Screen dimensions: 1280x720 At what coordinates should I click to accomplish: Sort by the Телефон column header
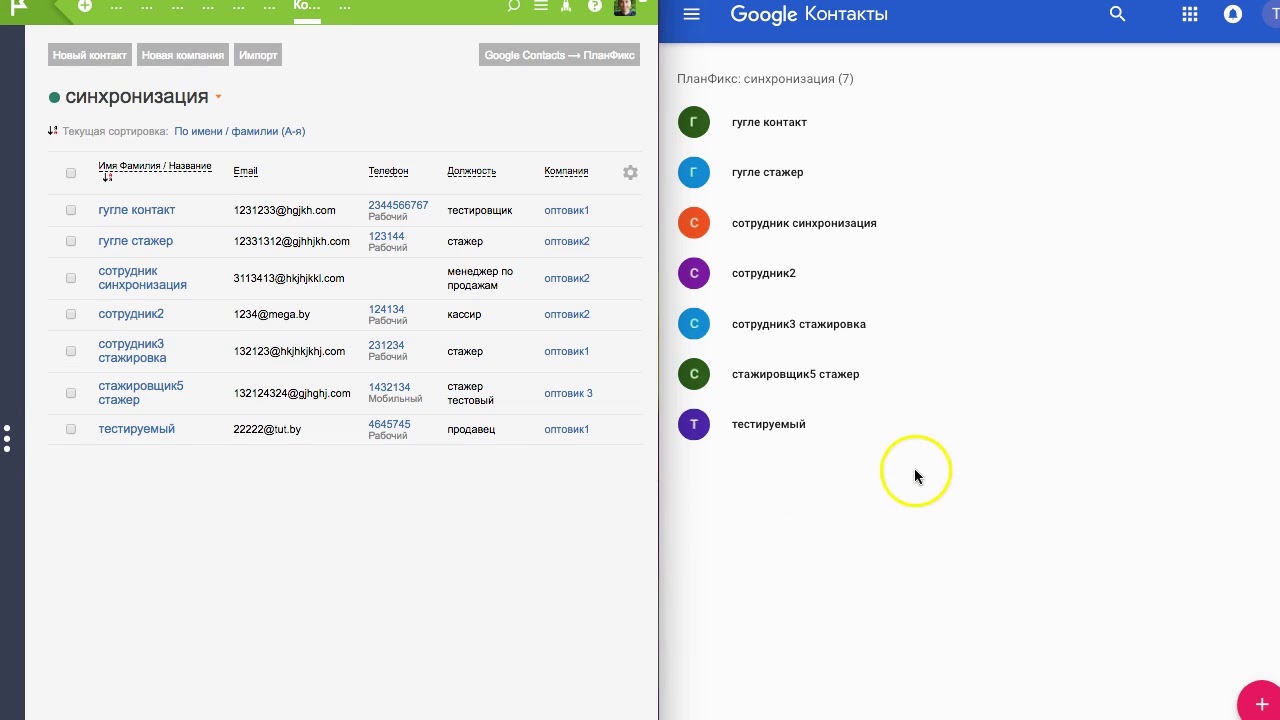(x=388, y=171)
